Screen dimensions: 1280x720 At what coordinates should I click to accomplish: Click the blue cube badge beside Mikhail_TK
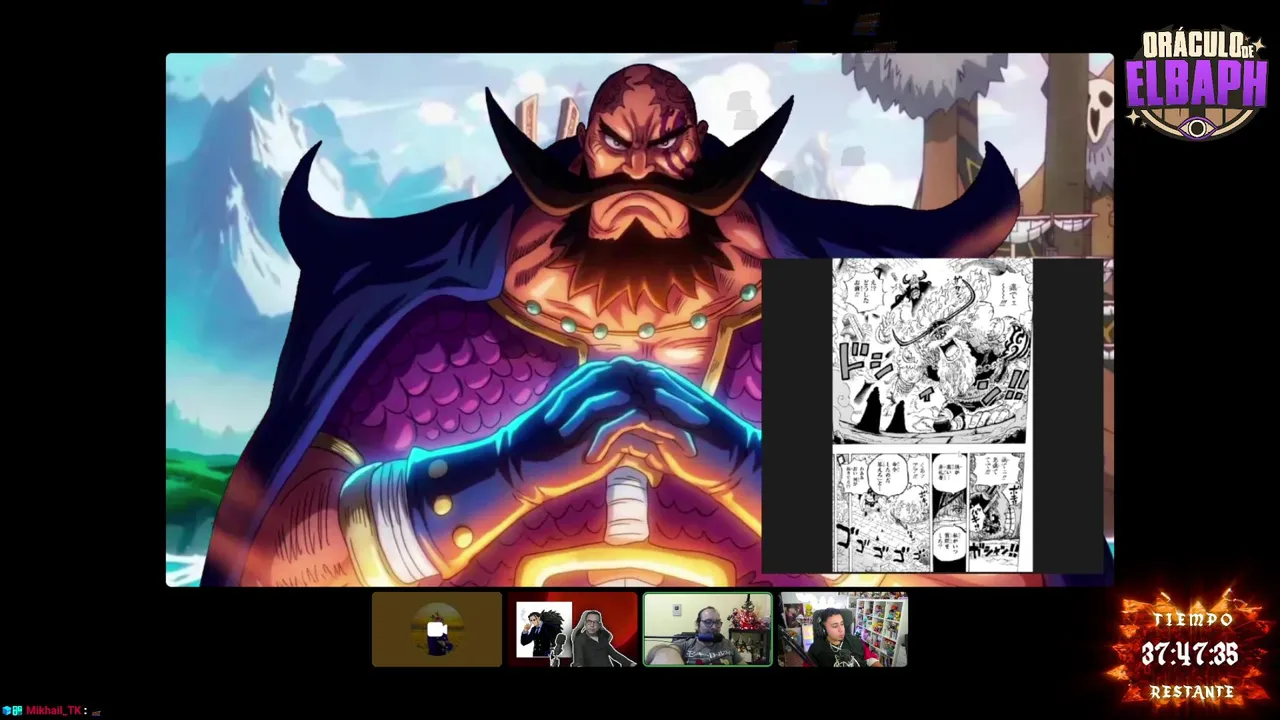(x=7, y=710)
